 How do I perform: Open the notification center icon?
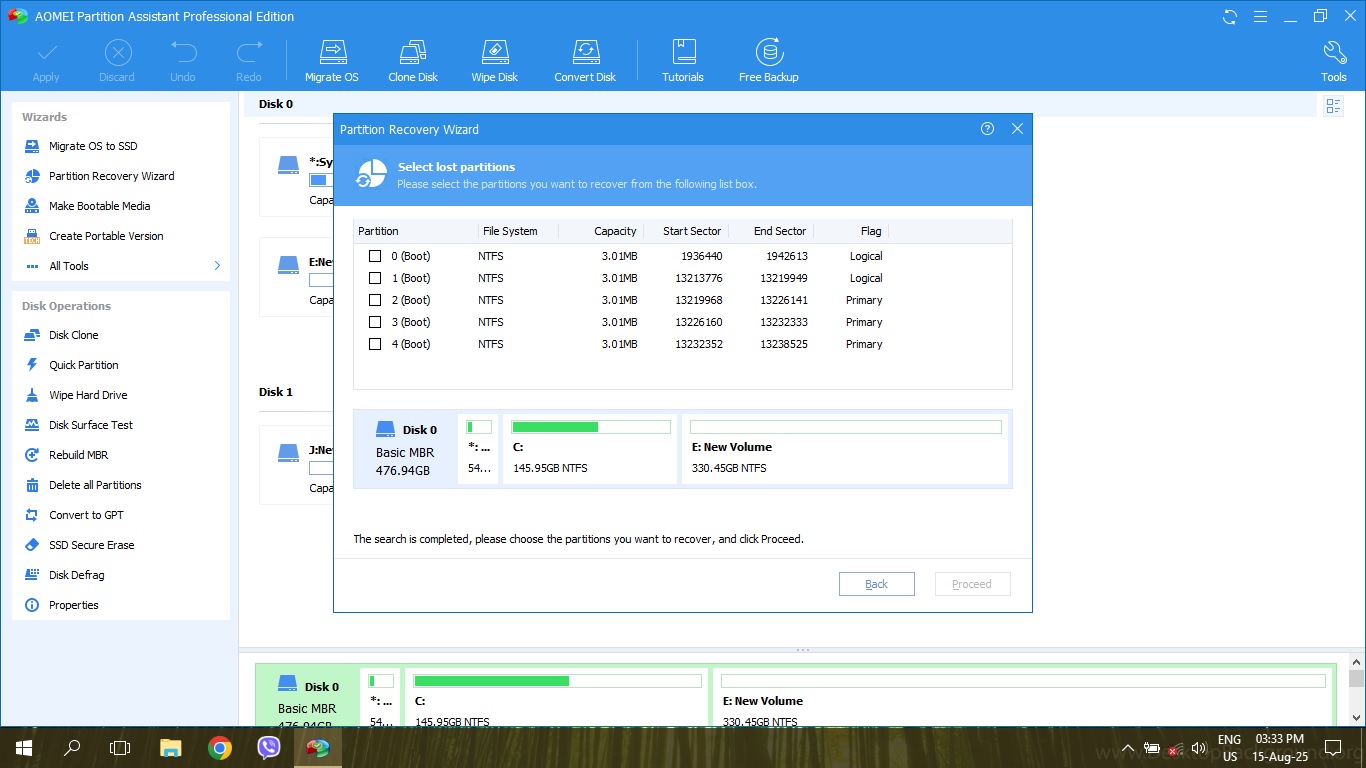point(1333,747)
